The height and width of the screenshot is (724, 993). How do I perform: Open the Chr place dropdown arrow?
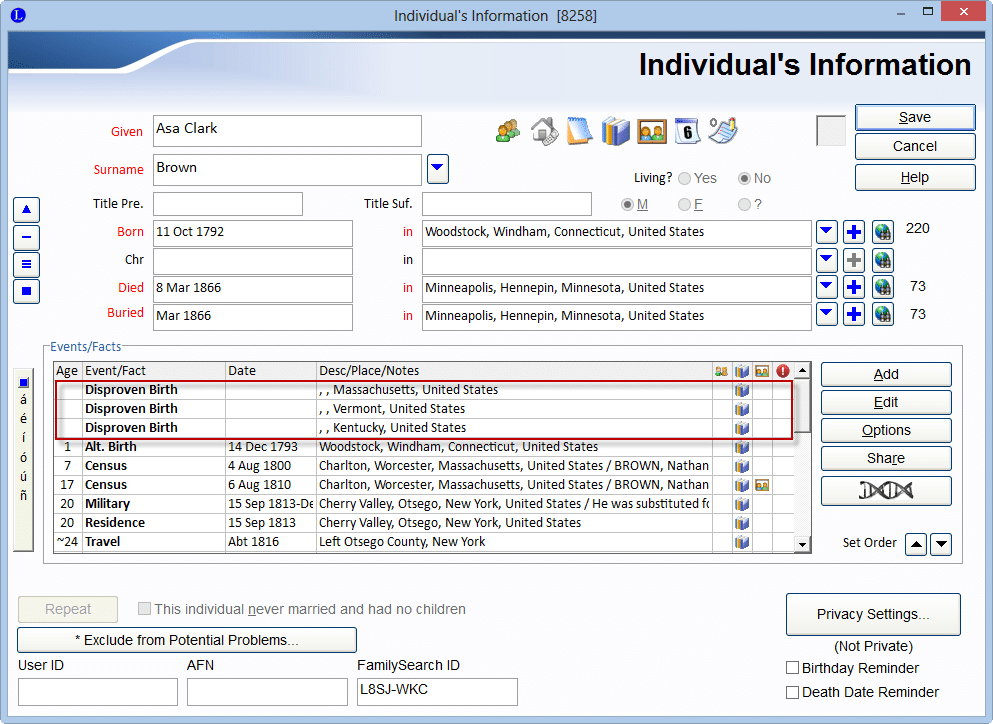click(826, 260)
